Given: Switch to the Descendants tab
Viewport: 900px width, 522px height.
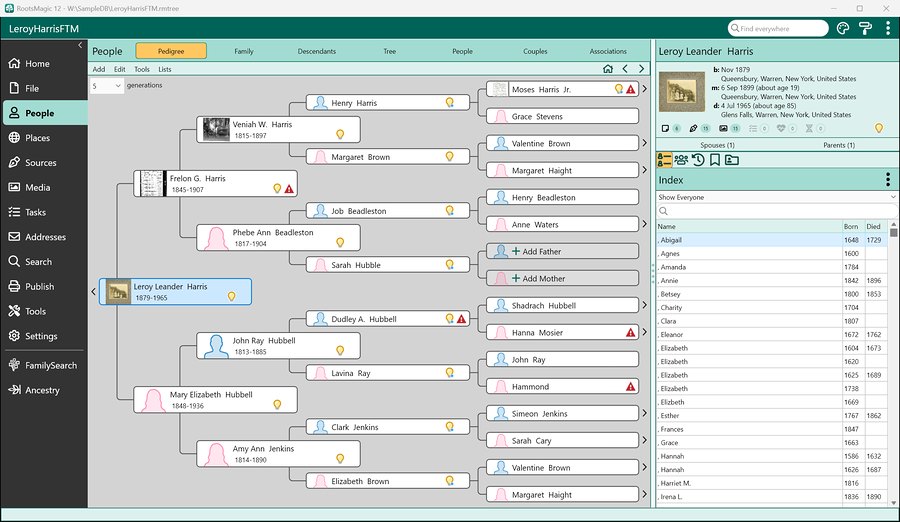Looking at the screenshot, I should [317, 51].
